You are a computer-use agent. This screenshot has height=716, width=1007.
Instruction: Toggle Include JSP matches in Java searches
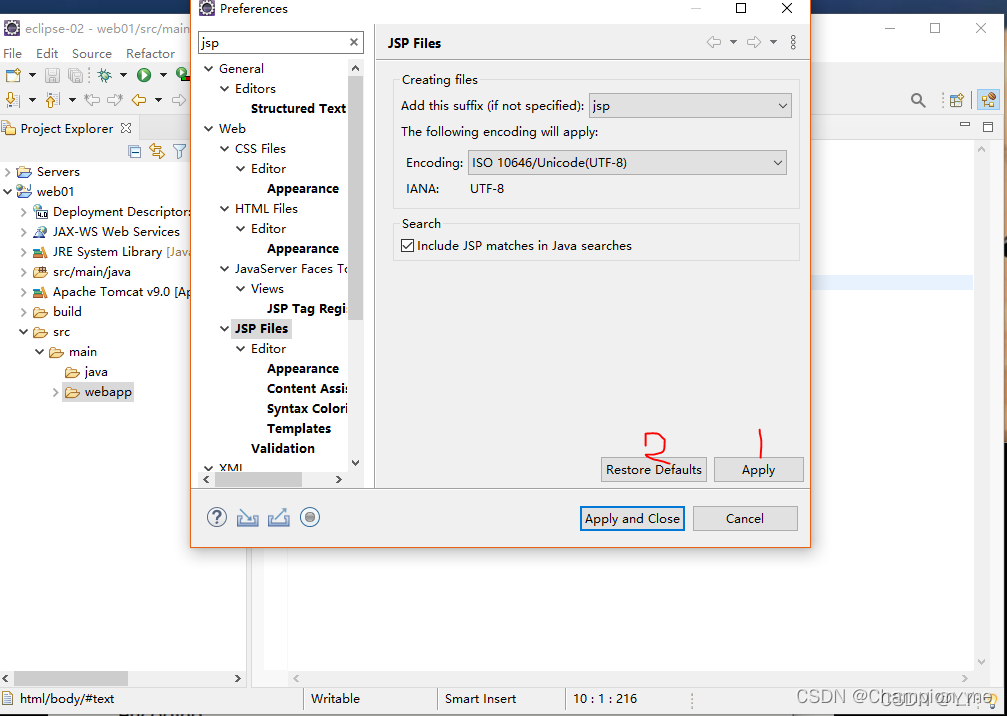(x=407, y=246)
